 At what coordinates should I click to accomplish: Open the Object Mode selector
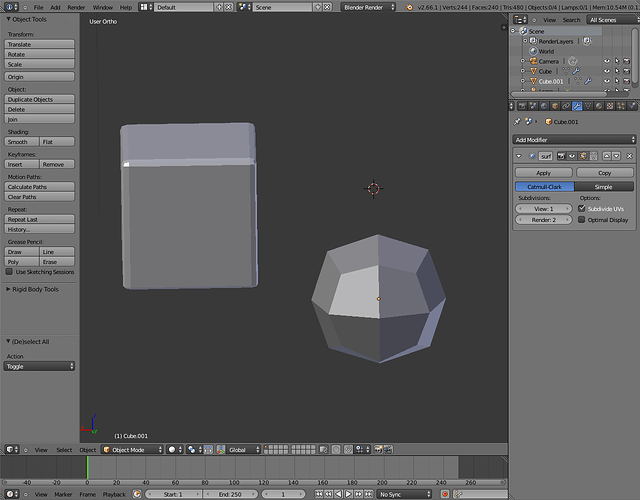132,449
